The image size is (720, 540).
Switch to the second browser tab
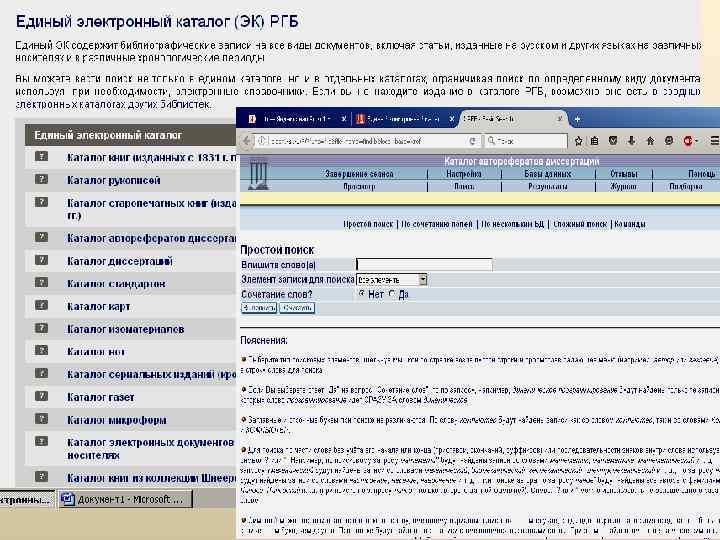click(x=405, y=119)
